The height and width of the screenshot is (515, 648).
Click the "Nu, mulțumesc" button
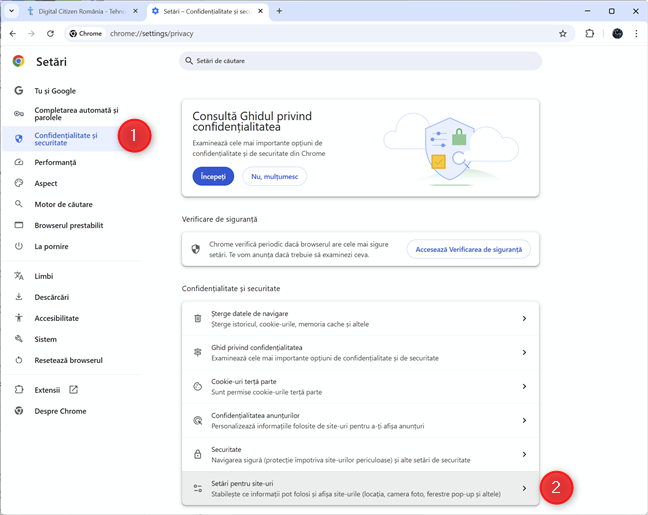click(x=274, y=176)
